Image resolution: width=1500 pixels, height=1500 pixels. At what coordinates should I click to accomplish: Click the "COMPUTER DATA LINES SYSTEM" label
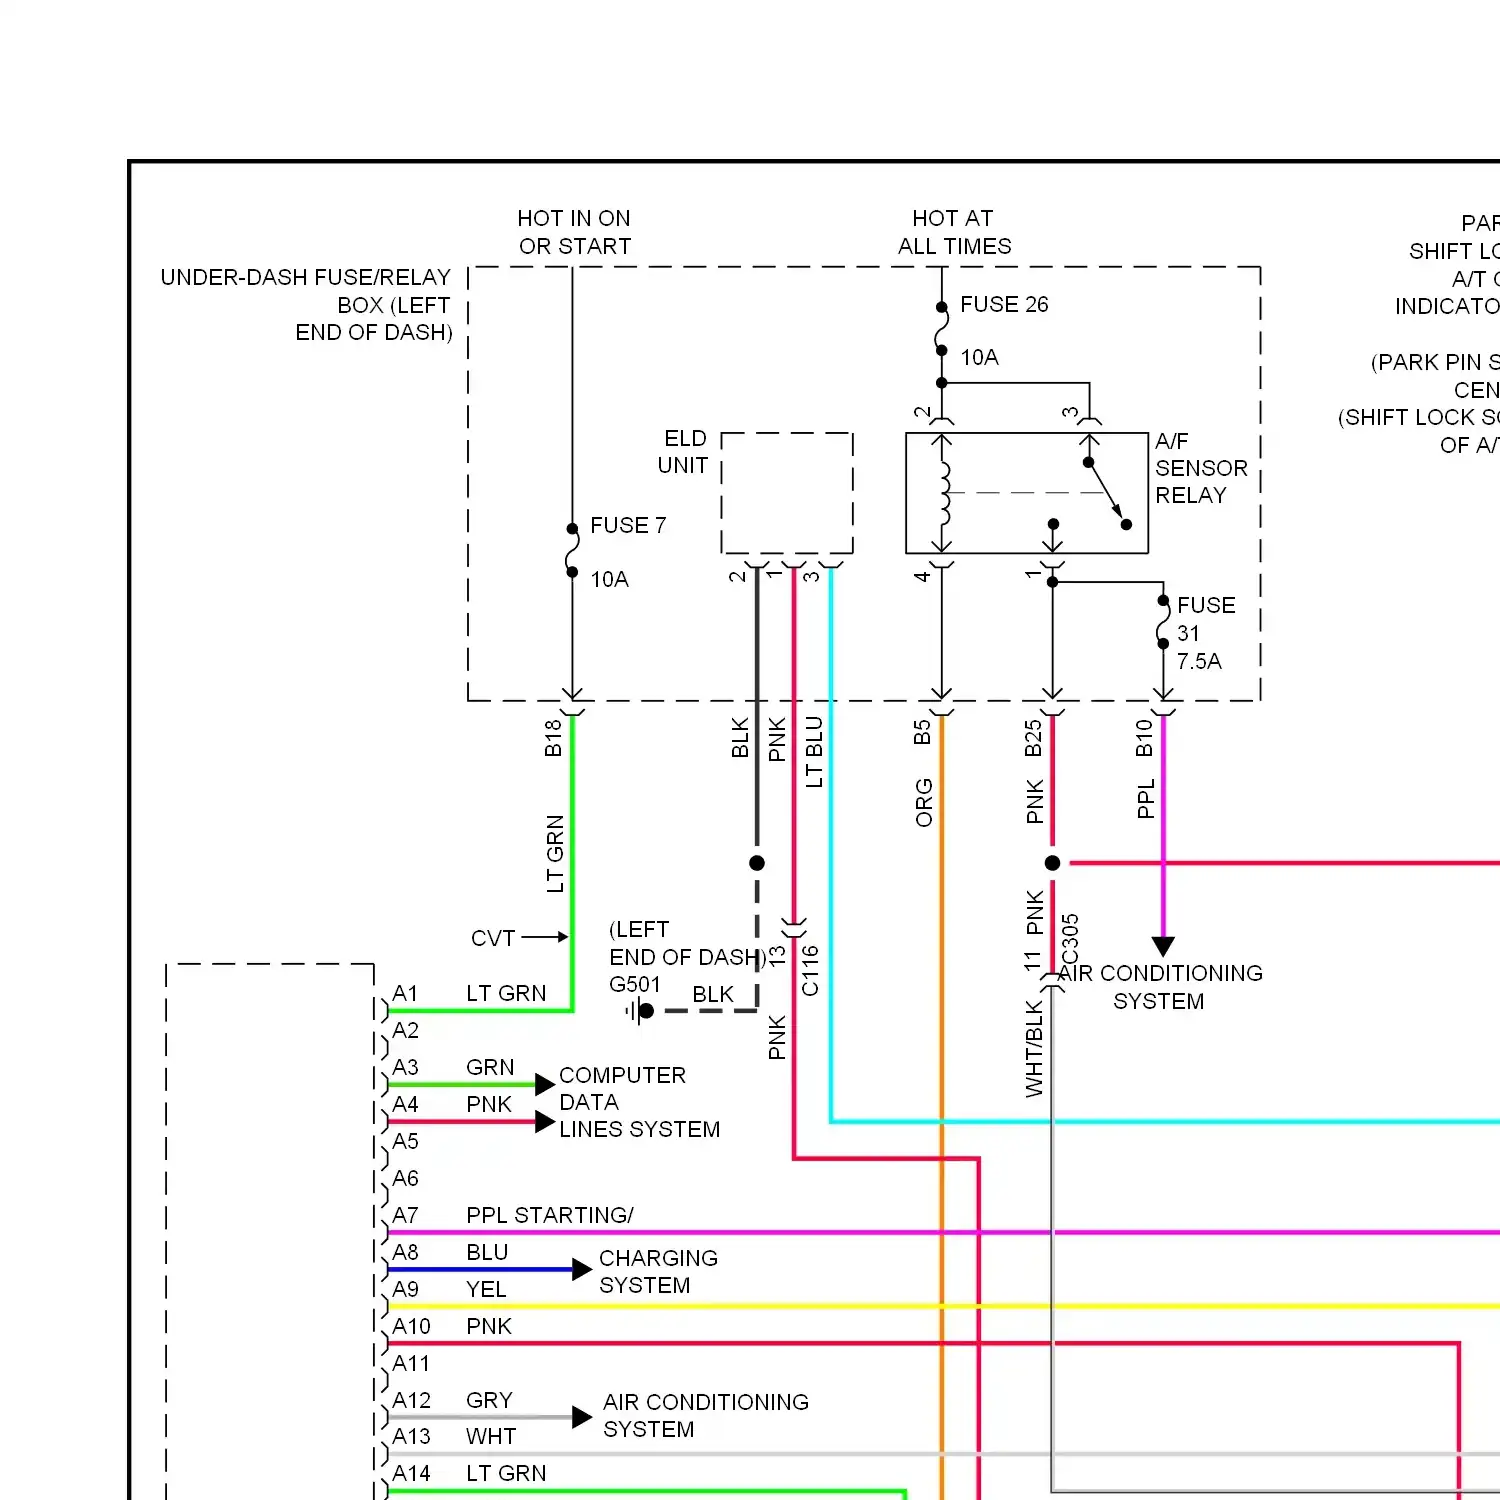[639, 1102]
